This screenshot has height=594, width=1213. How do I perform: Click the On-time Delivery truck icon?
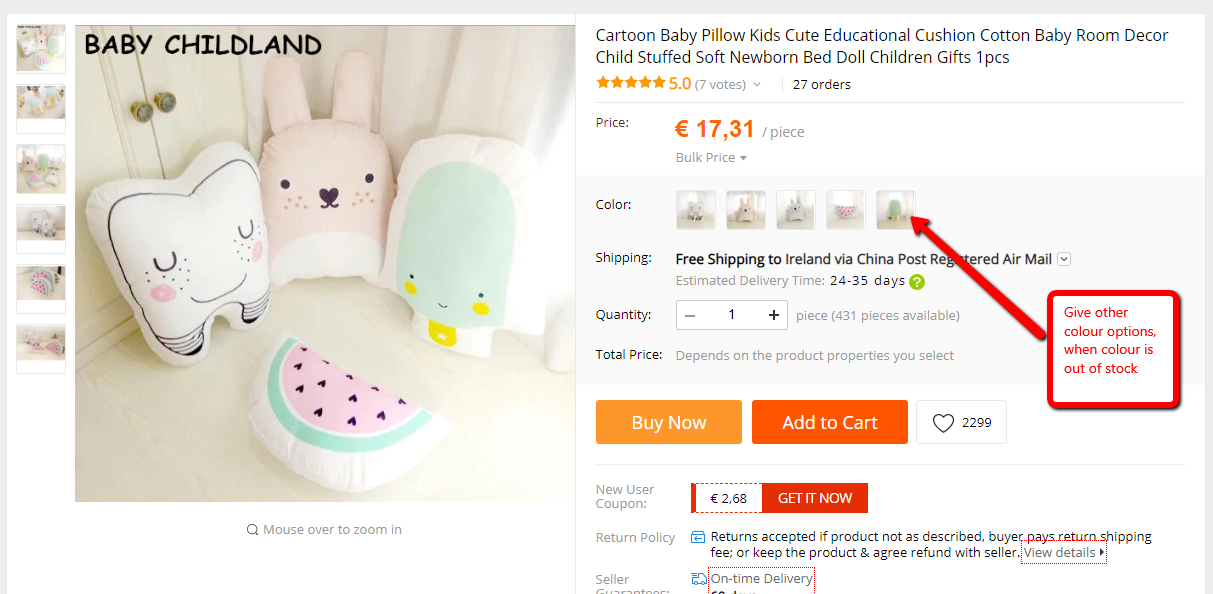[x=697, y=578]
